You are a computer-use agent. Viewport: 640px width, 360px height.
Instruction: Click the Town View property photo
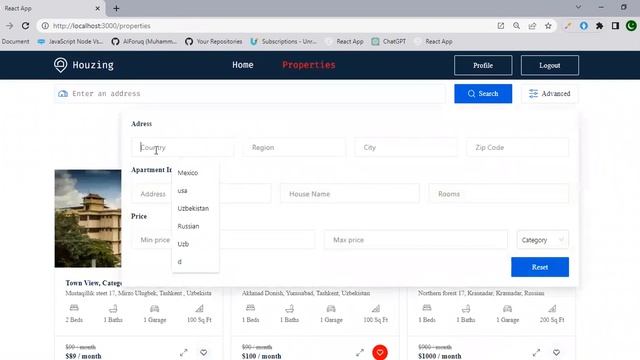(x=88, y=218)
